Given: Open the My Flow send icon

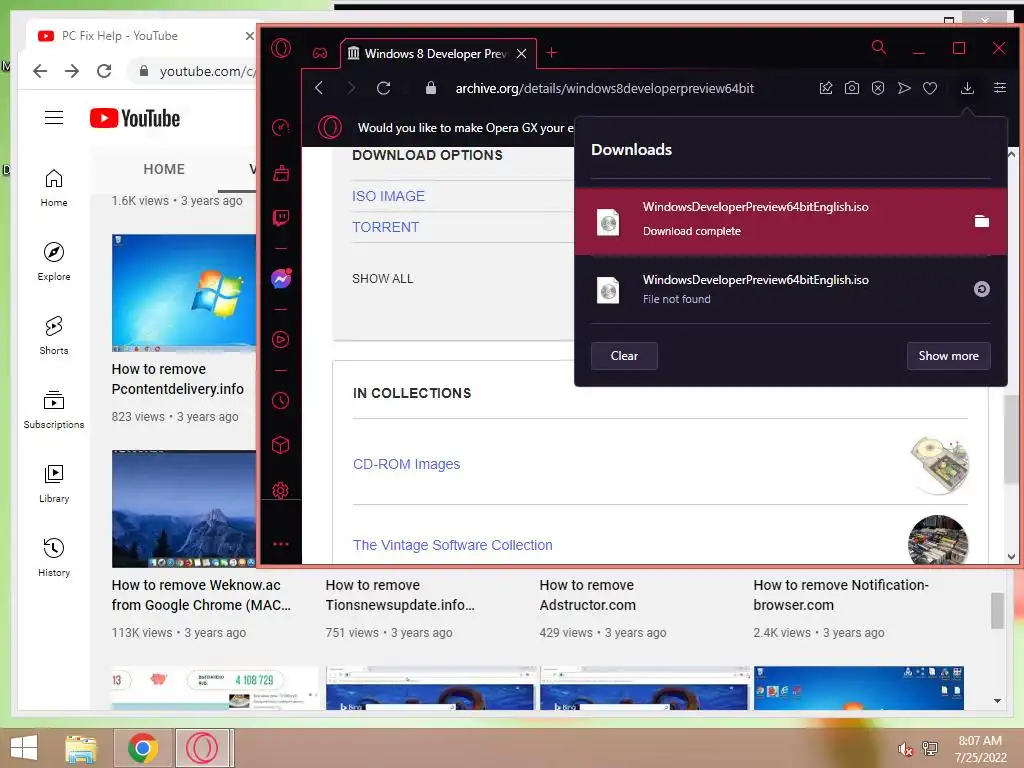Looking at the screenshot, I should (904, 88).
